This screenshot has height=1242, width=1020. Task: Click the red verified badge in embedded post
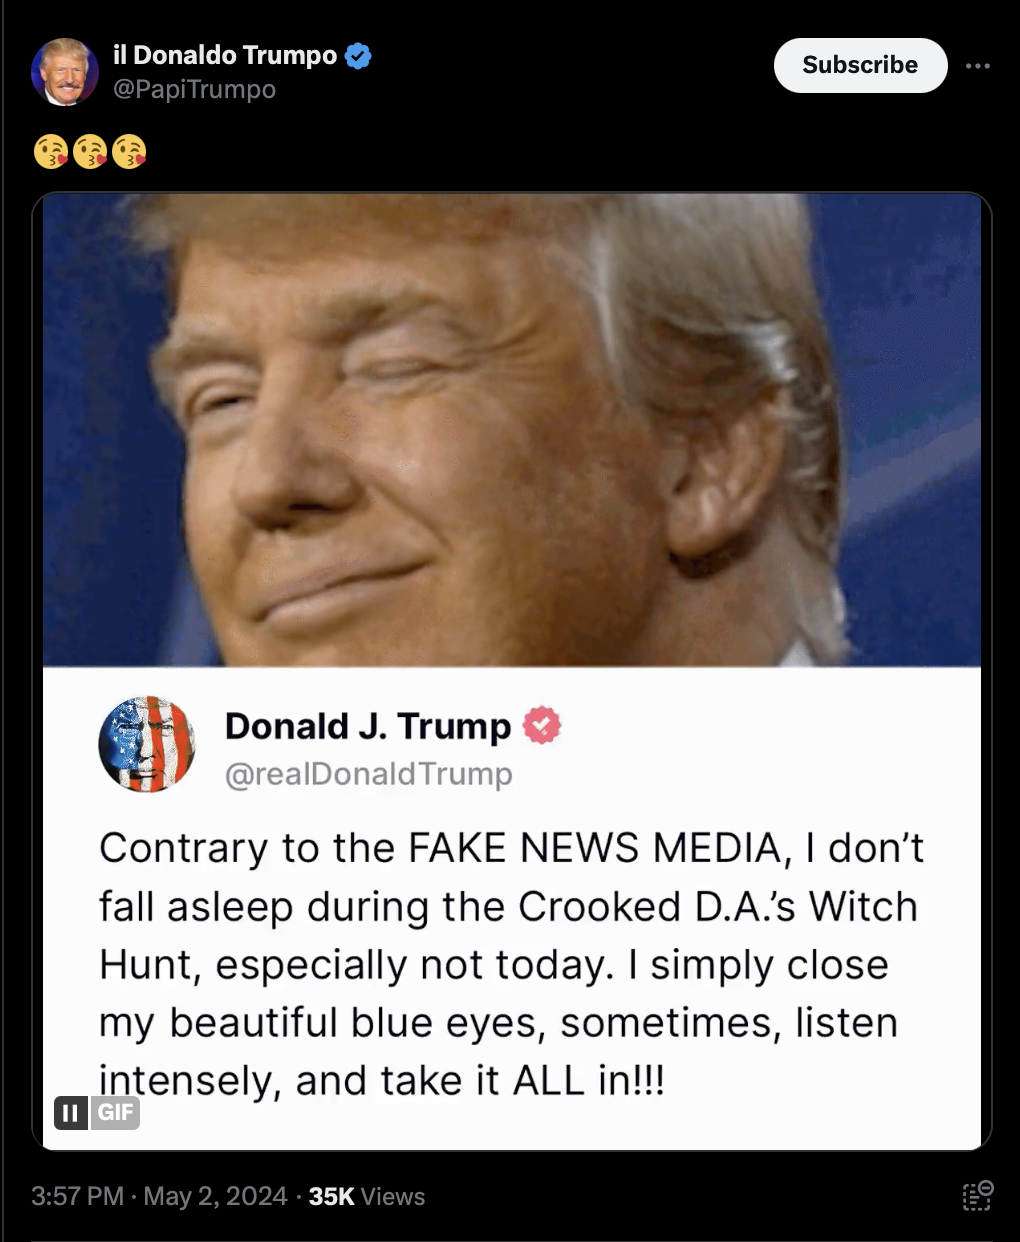click(x=541, y=725)
